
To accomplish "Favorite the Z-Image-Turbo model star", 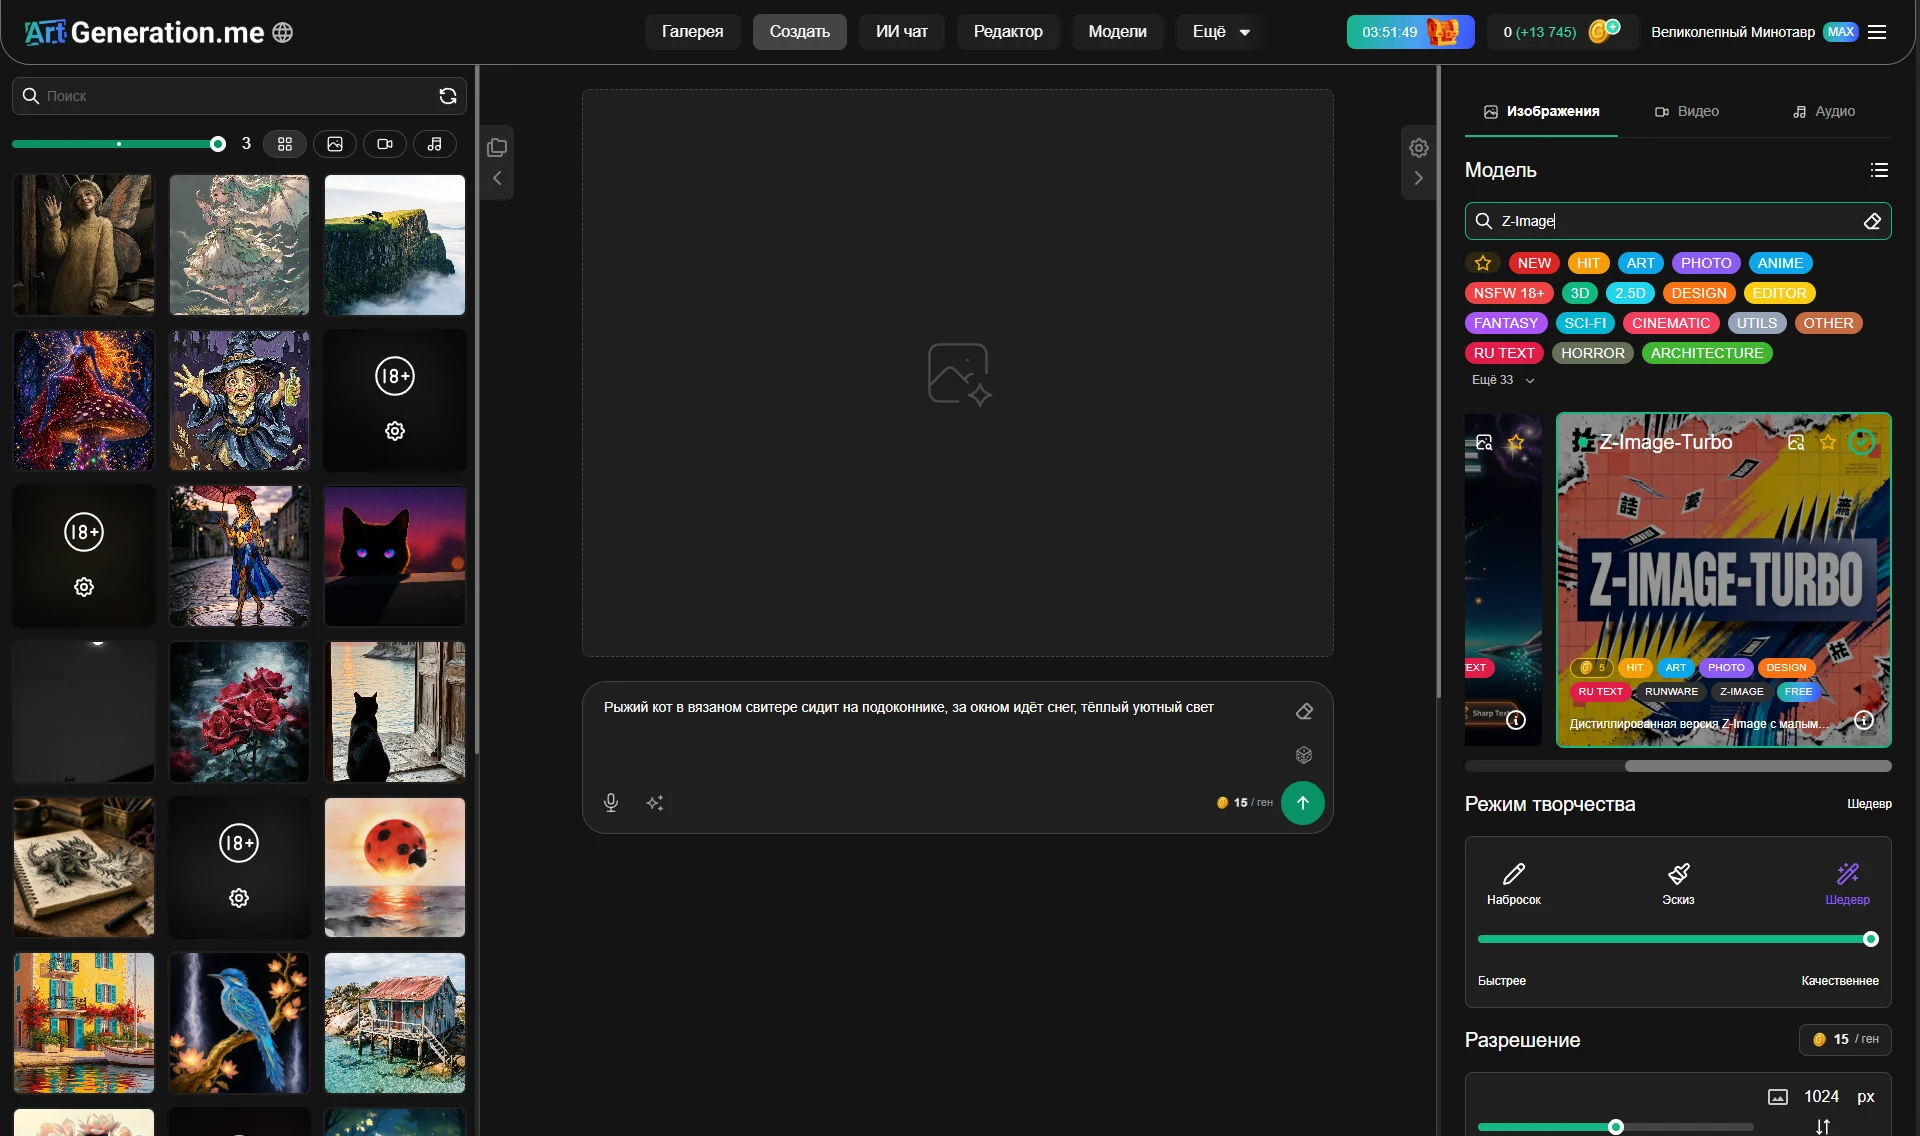I will [1828, 442].
